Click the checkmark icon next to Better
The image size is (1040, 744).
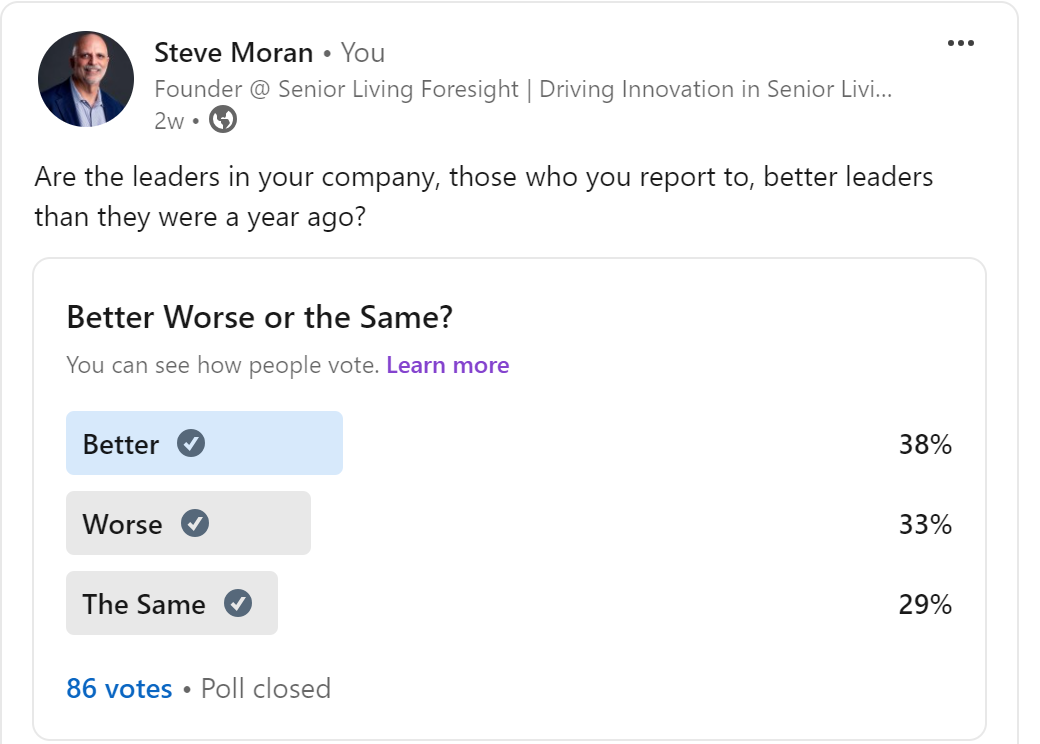191,443
